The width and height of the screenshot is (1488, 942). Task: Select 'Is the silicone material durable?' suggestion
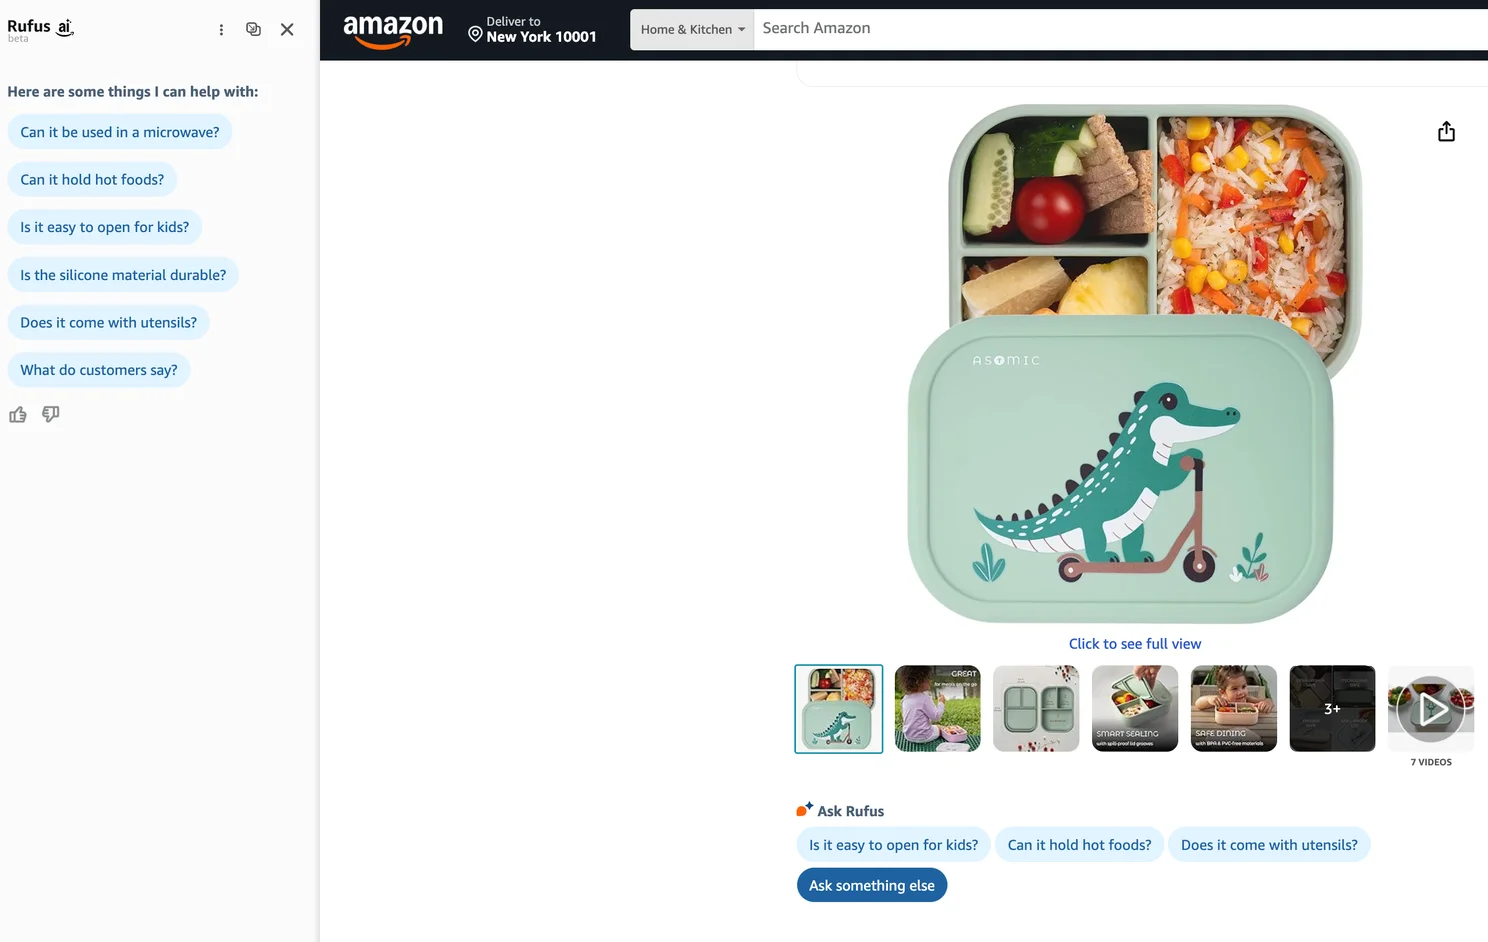[x=123, y=275]
